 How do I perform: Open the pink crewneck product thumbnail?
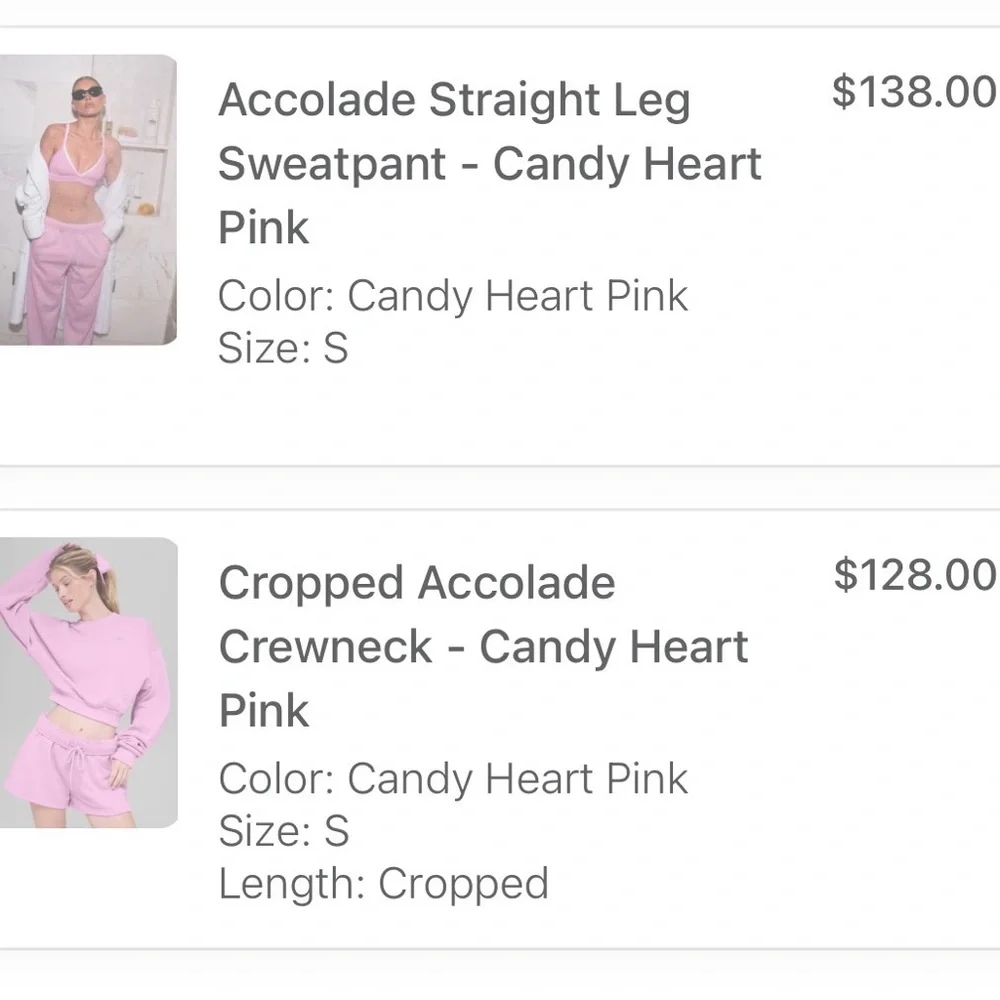[88, 683]
